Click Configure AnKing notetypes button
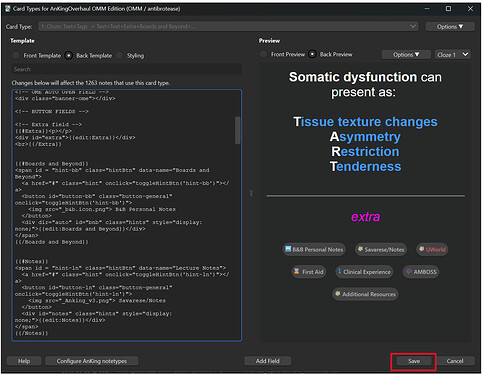This screenshot has width=483, height=375. (92, 361)
